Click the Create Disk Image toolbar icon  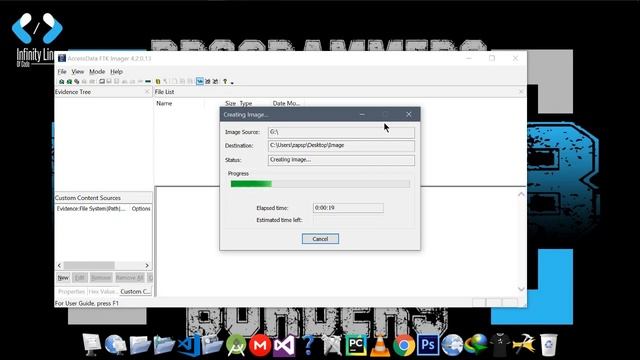click(x=102, y=82)
